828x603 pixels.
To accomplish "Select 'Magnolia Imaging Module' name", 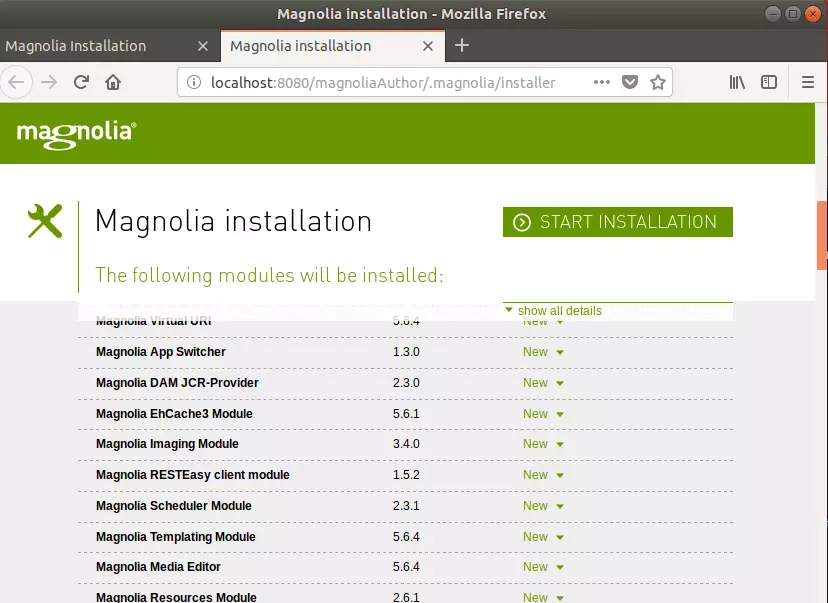I will [x=167, y=444].
